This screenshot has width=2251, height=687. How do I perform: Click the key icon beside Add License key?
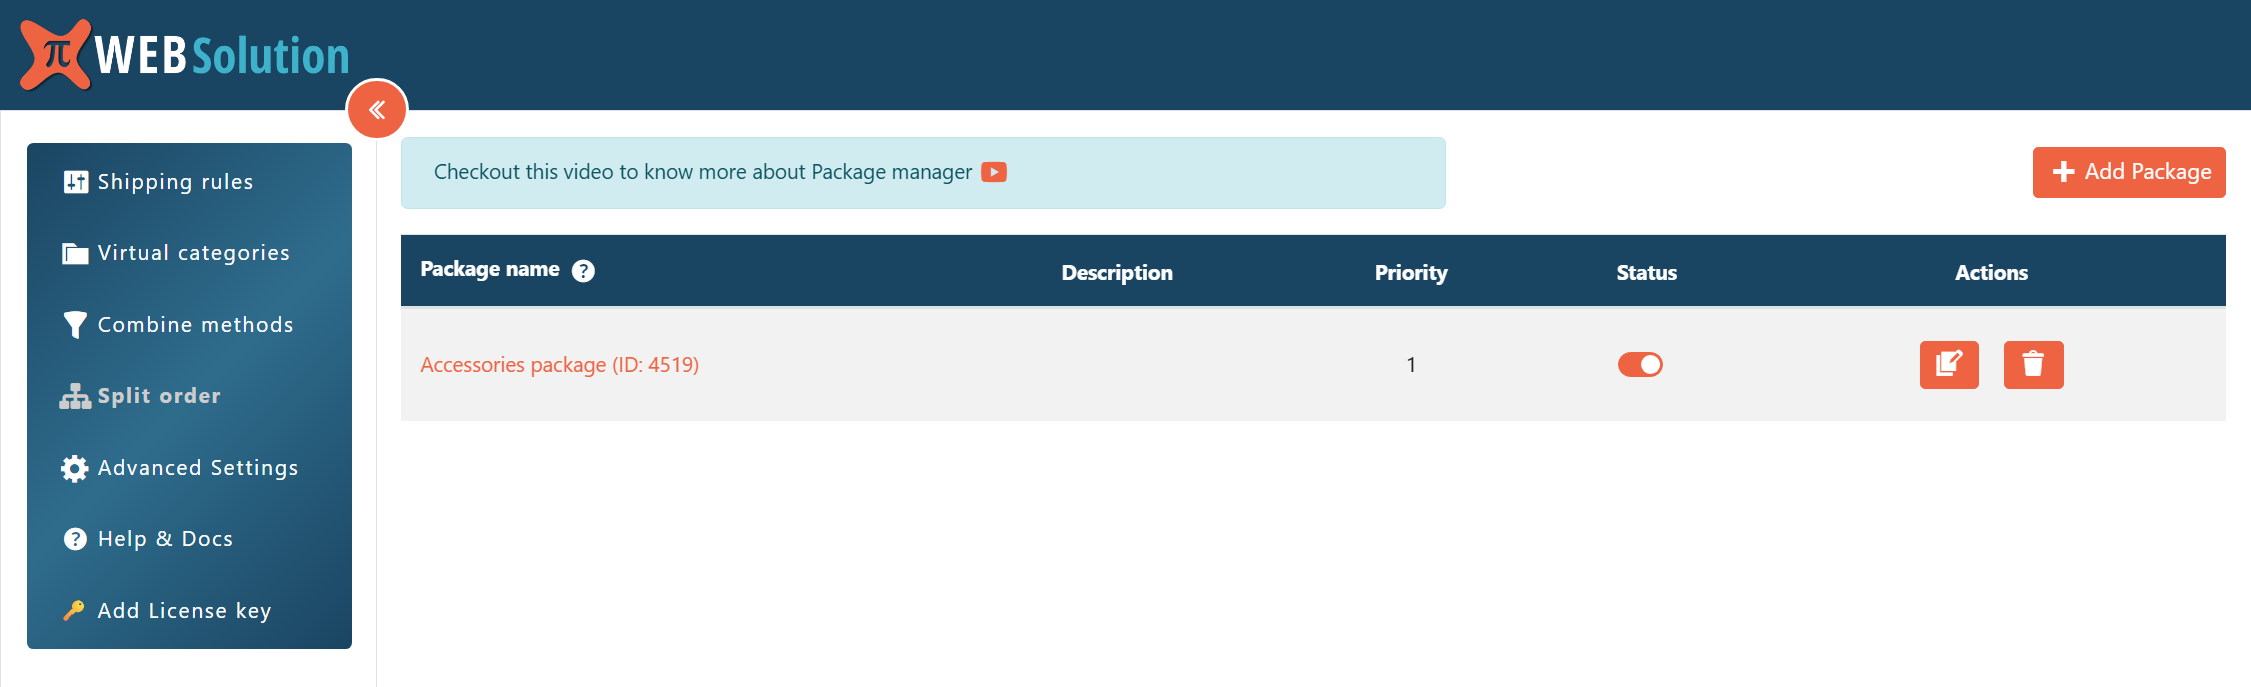74,611
